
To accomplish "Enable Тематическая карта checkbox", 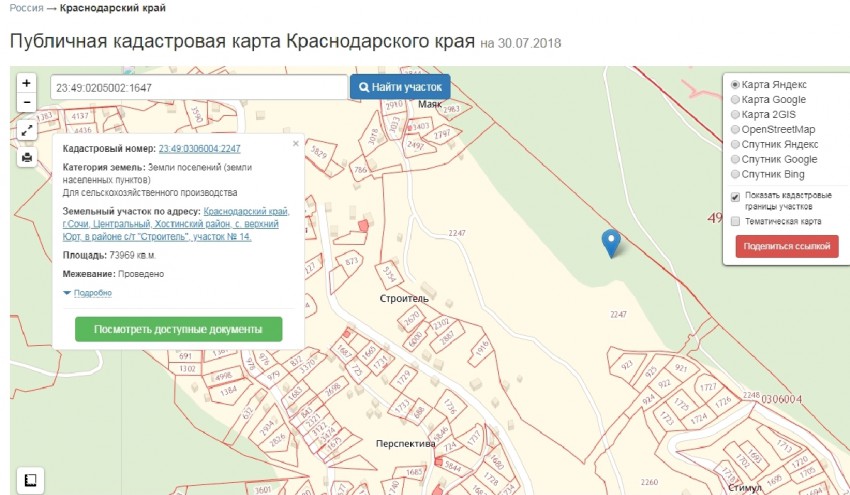I will tap(736, 221).
